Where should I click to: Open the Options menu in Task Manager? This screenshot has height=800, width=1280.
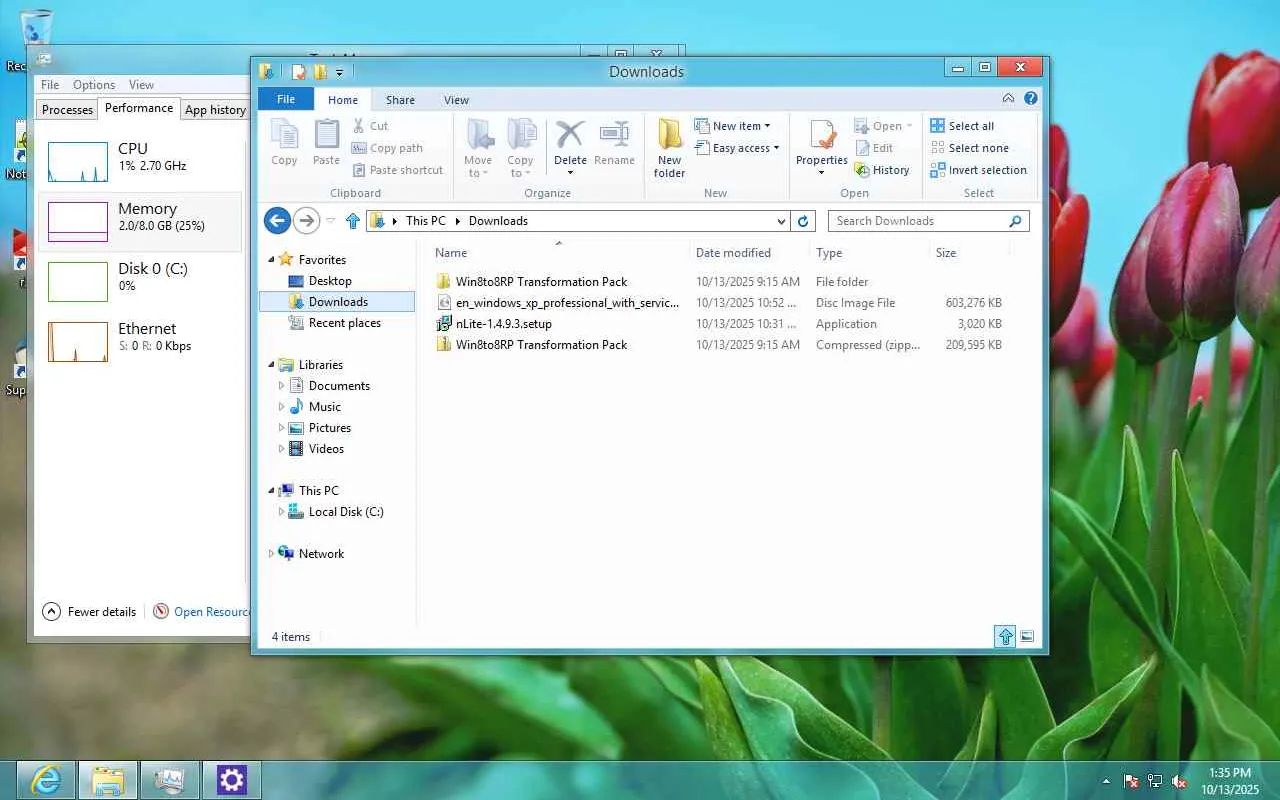(94, 85)
